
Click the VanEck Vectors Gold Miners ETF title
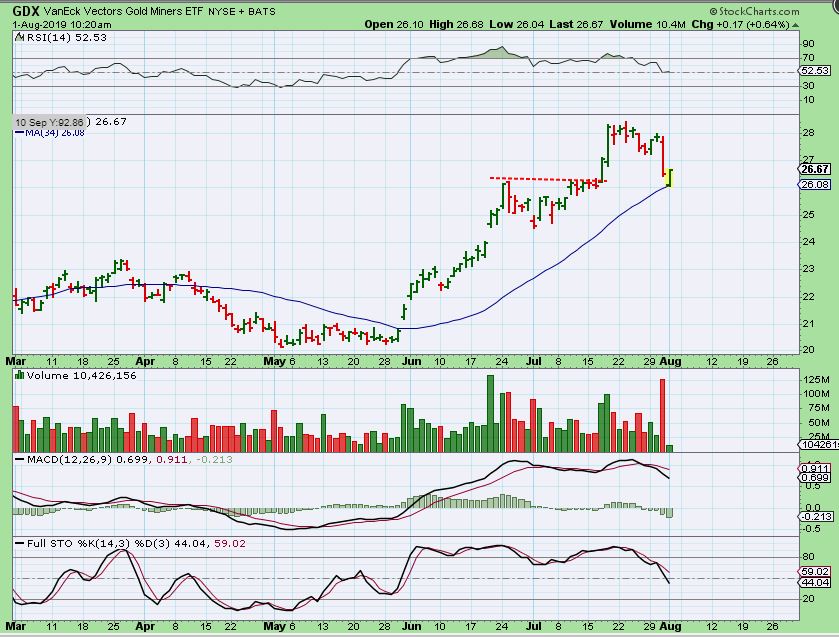click(x=123, y=11)
